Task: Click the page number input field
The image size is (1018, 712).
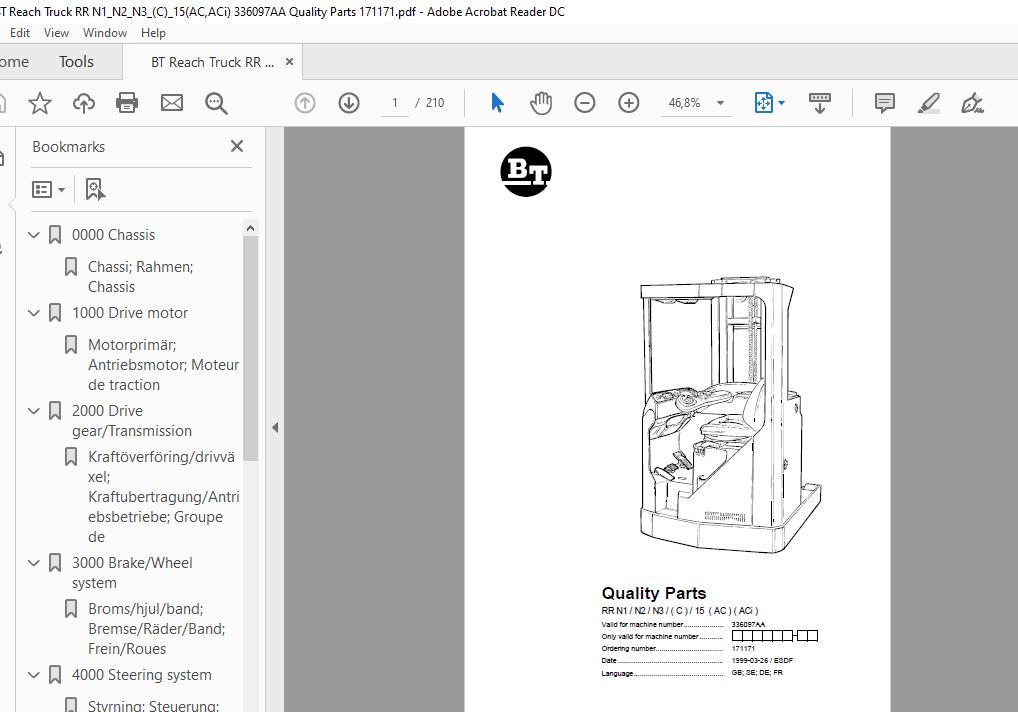Action: [396, 103]
